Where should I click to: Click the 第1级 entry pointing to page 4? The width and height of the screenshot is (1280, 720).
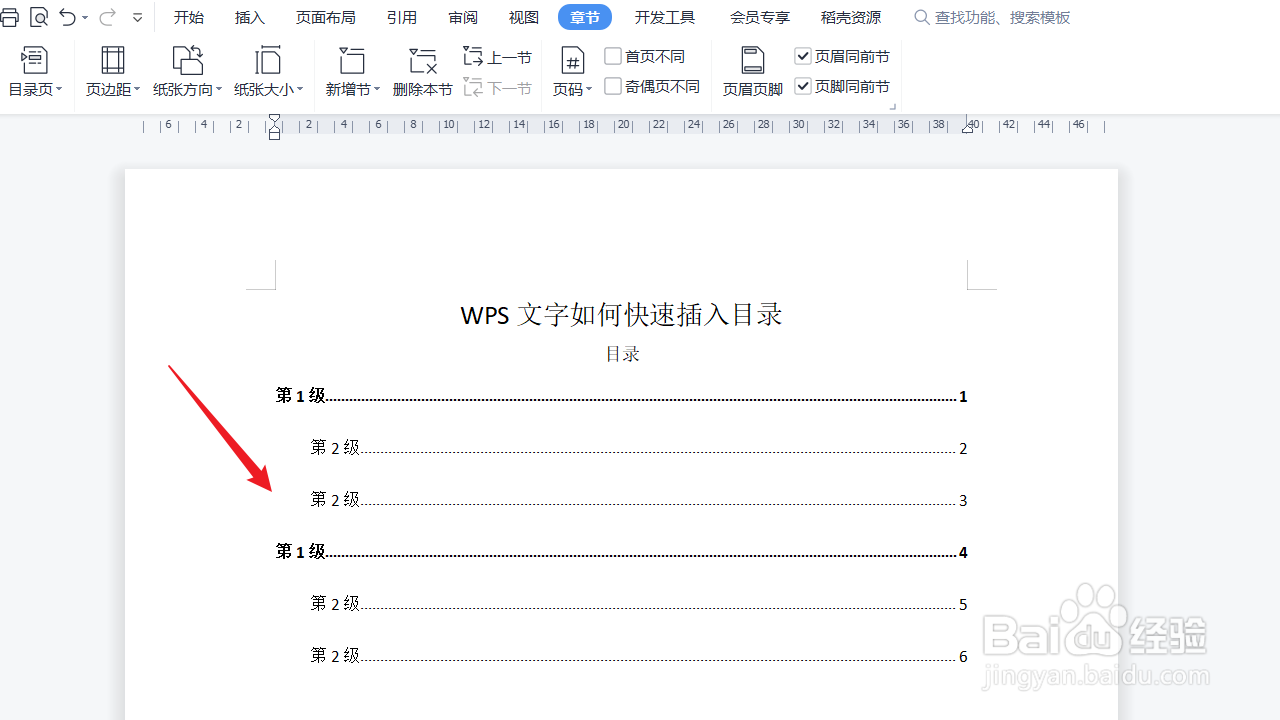pyautogui.click(x=621, y=552)
